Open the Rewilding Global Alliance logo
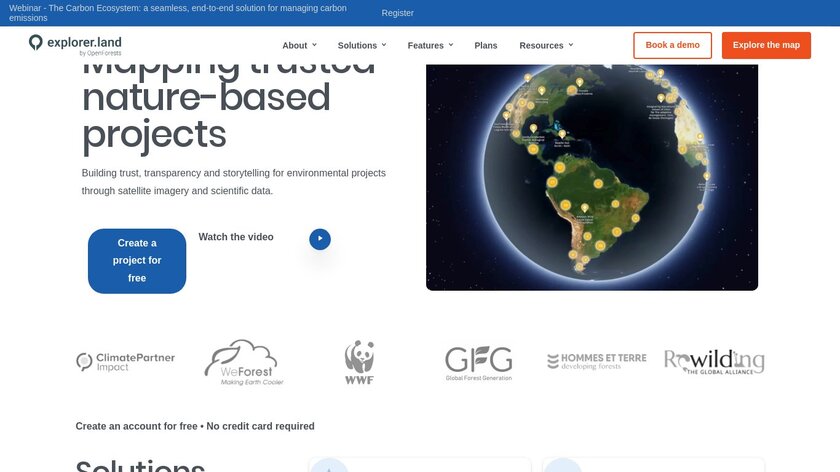The image size is (840, 472). pos(714,361)
